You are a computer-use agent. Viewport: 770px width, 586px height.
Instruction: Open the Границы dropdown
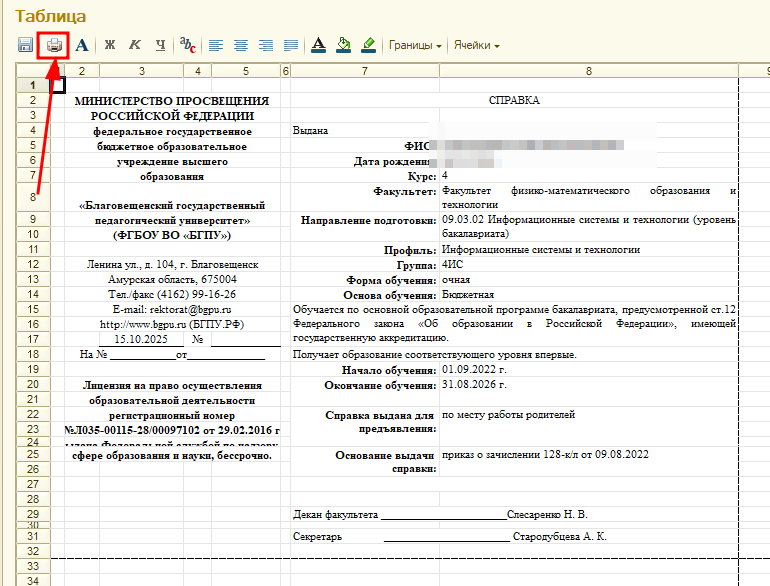[x=415, y=45]
